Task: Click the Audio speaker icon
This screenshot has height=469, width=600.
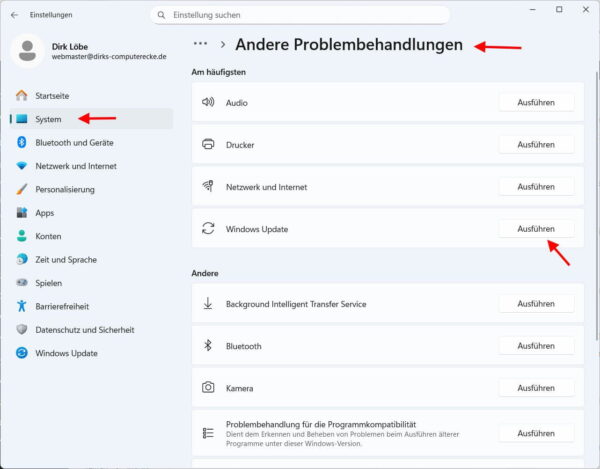Action: click(208, 102)
